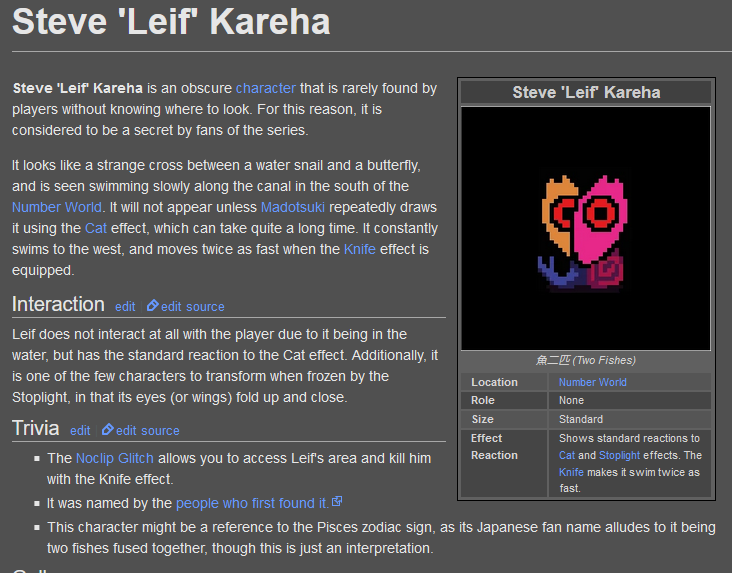Image resolution: width=732 pixels, height=573 pixels.
Task: Click the 'Effect Reaction' label in infobox
Action: 494,446
